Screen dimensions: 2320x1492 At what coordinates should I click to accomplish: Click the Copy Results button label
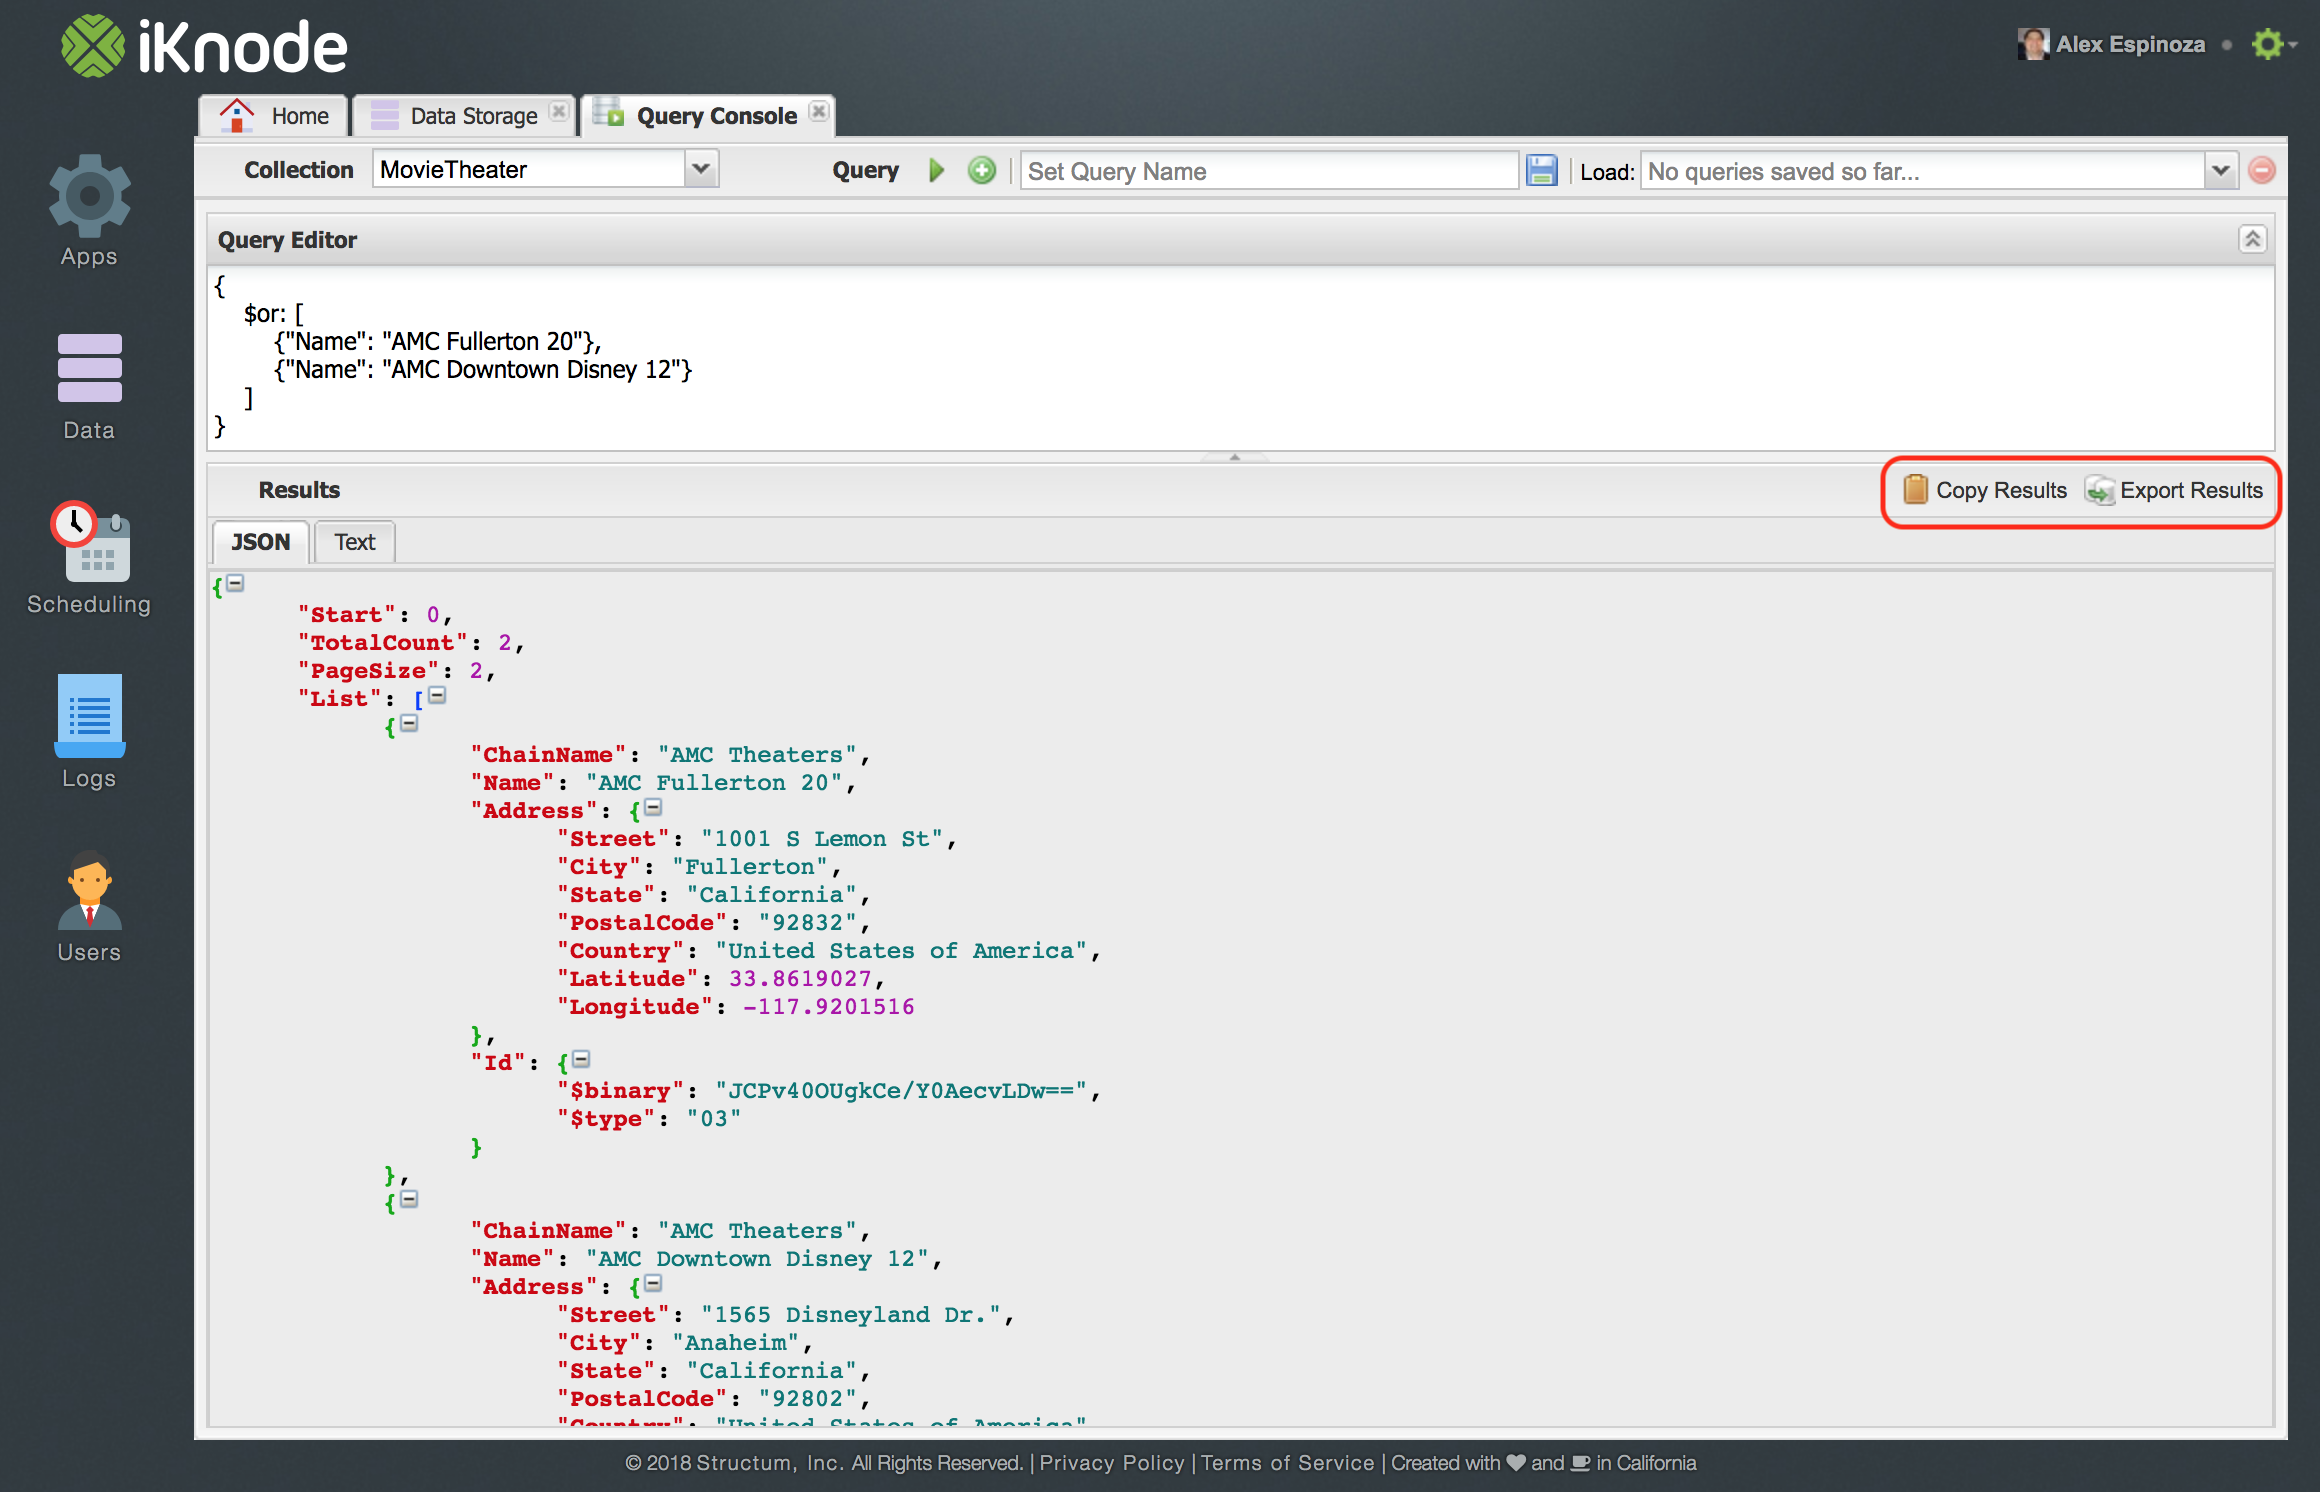coord(2001,490)
